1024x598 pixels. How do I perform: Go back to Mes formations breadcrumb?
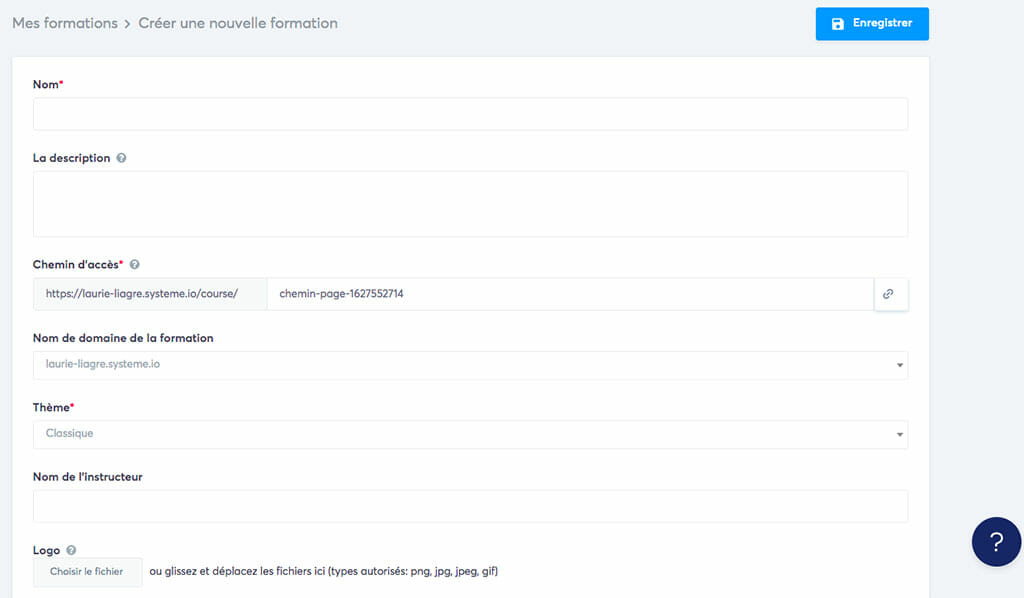click(x=65, y=23)
